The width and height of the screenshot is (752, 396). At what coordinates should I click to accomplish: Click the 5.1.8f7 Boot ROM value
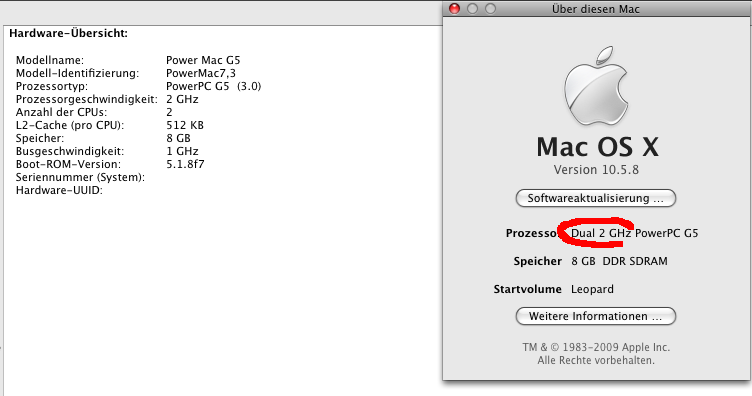click(x=185, y=164)
